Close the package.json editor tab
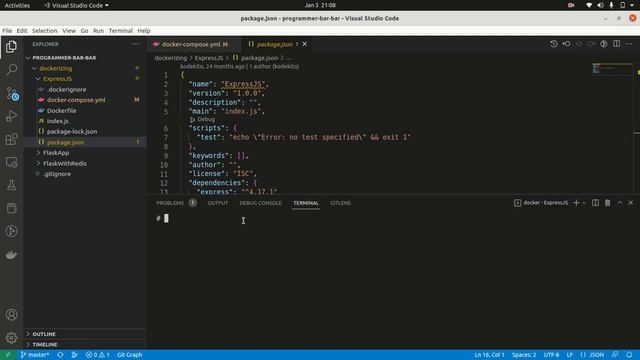This screenshot has width=640, height=360. tap(305, 44)
